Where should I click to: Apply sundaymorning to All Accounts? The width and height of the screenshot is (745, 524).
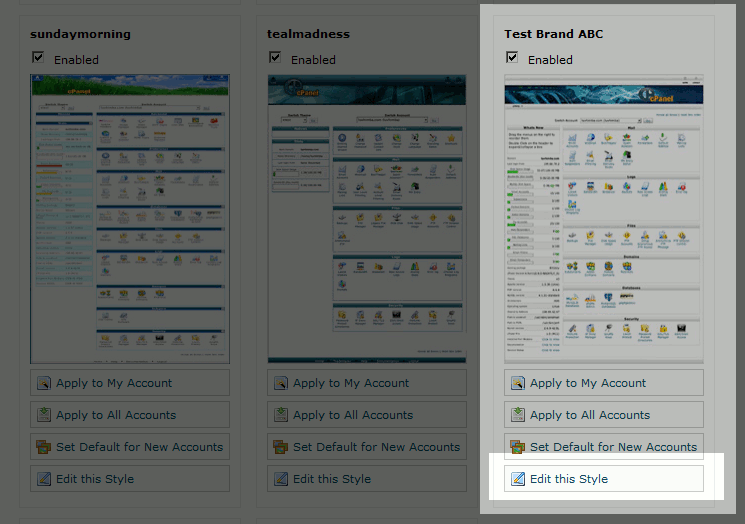coord(130,414)
